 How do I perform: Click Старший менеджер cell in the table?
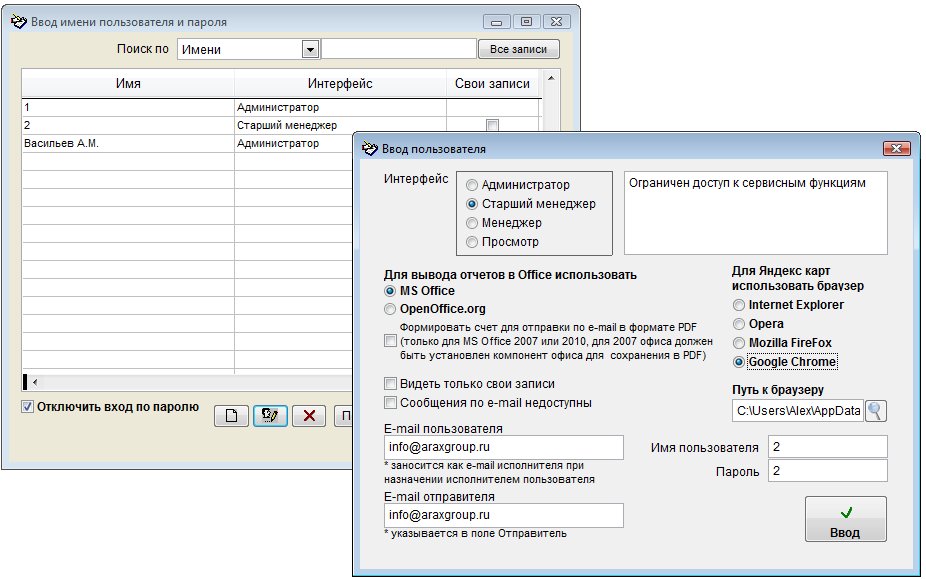(x=340, y=125)
